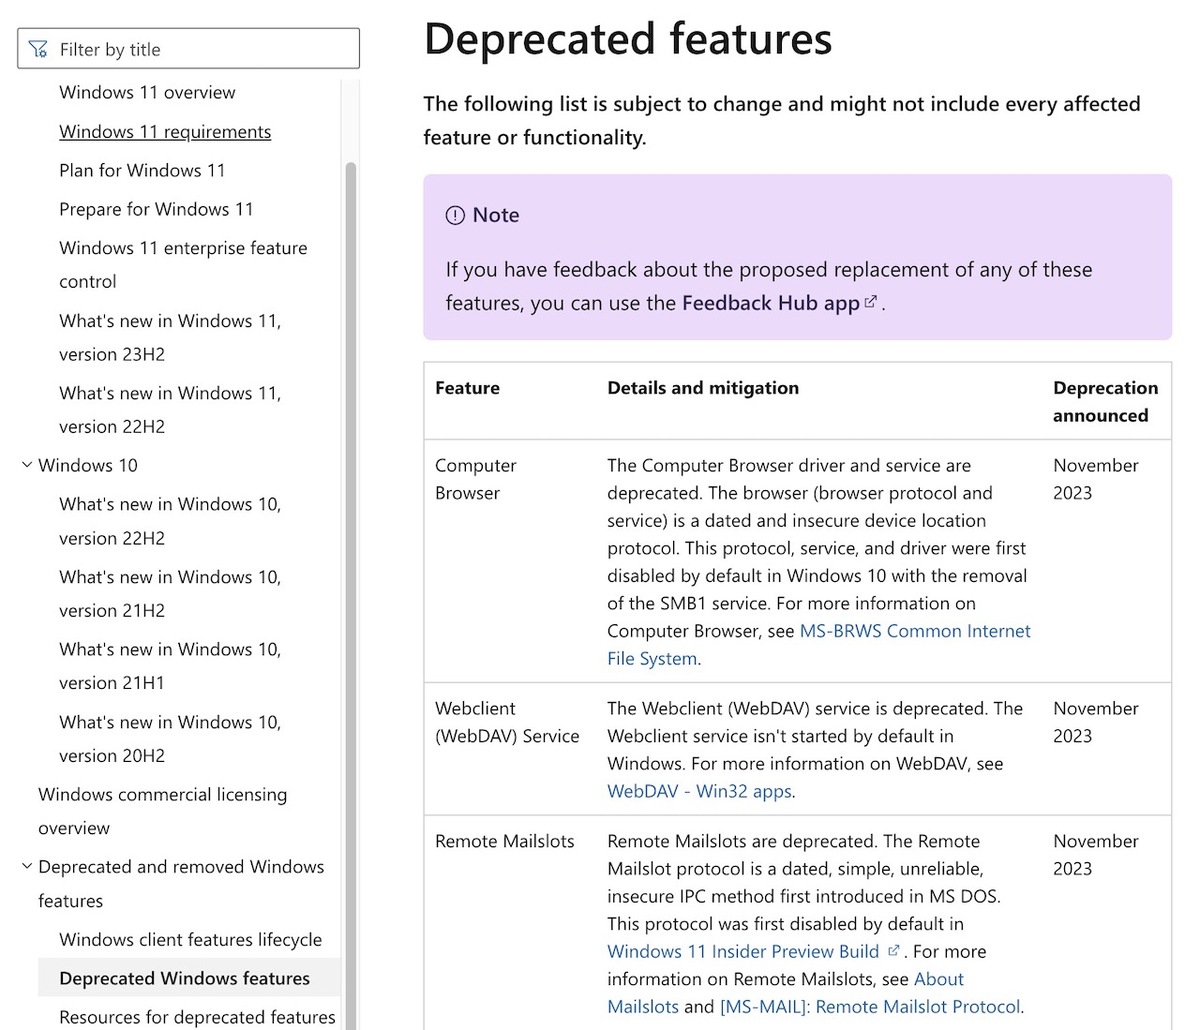Open WebDAV - Win32 apps link
1200x1030 pixels.
click(700, 791)
